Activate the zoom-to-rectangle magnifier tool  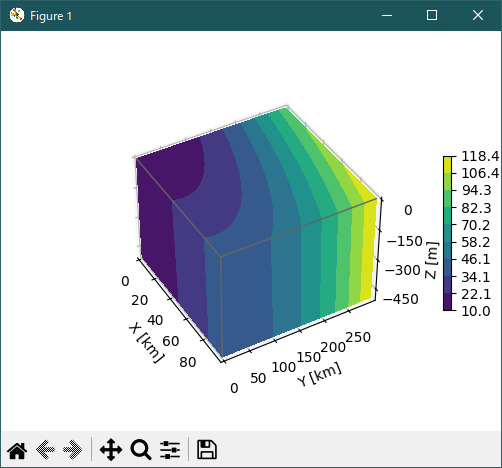point(141,450)
